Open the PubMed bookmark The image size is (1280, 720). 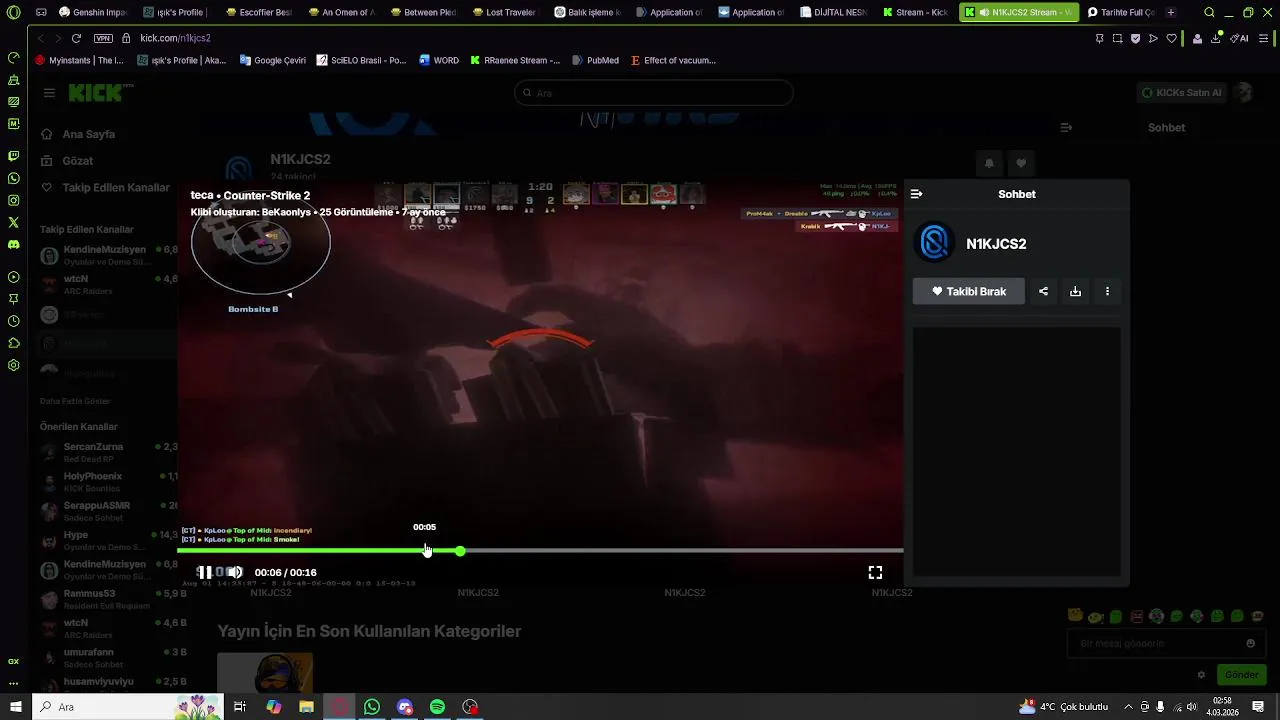595,60
